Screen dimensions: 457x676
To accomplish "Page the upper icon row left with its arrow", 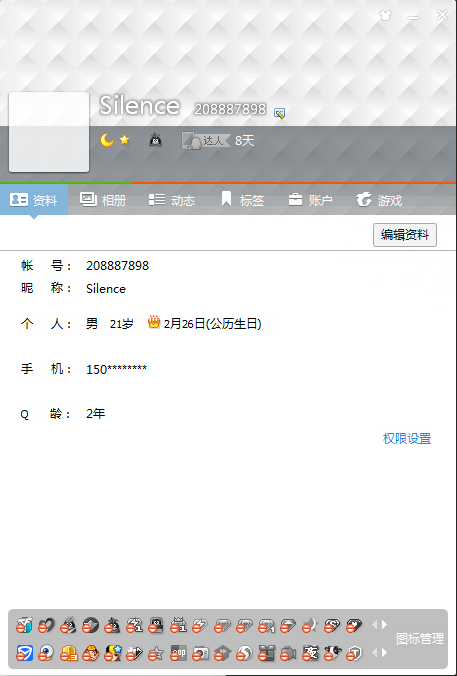I will pyautogui.click(x=374, y=624).
